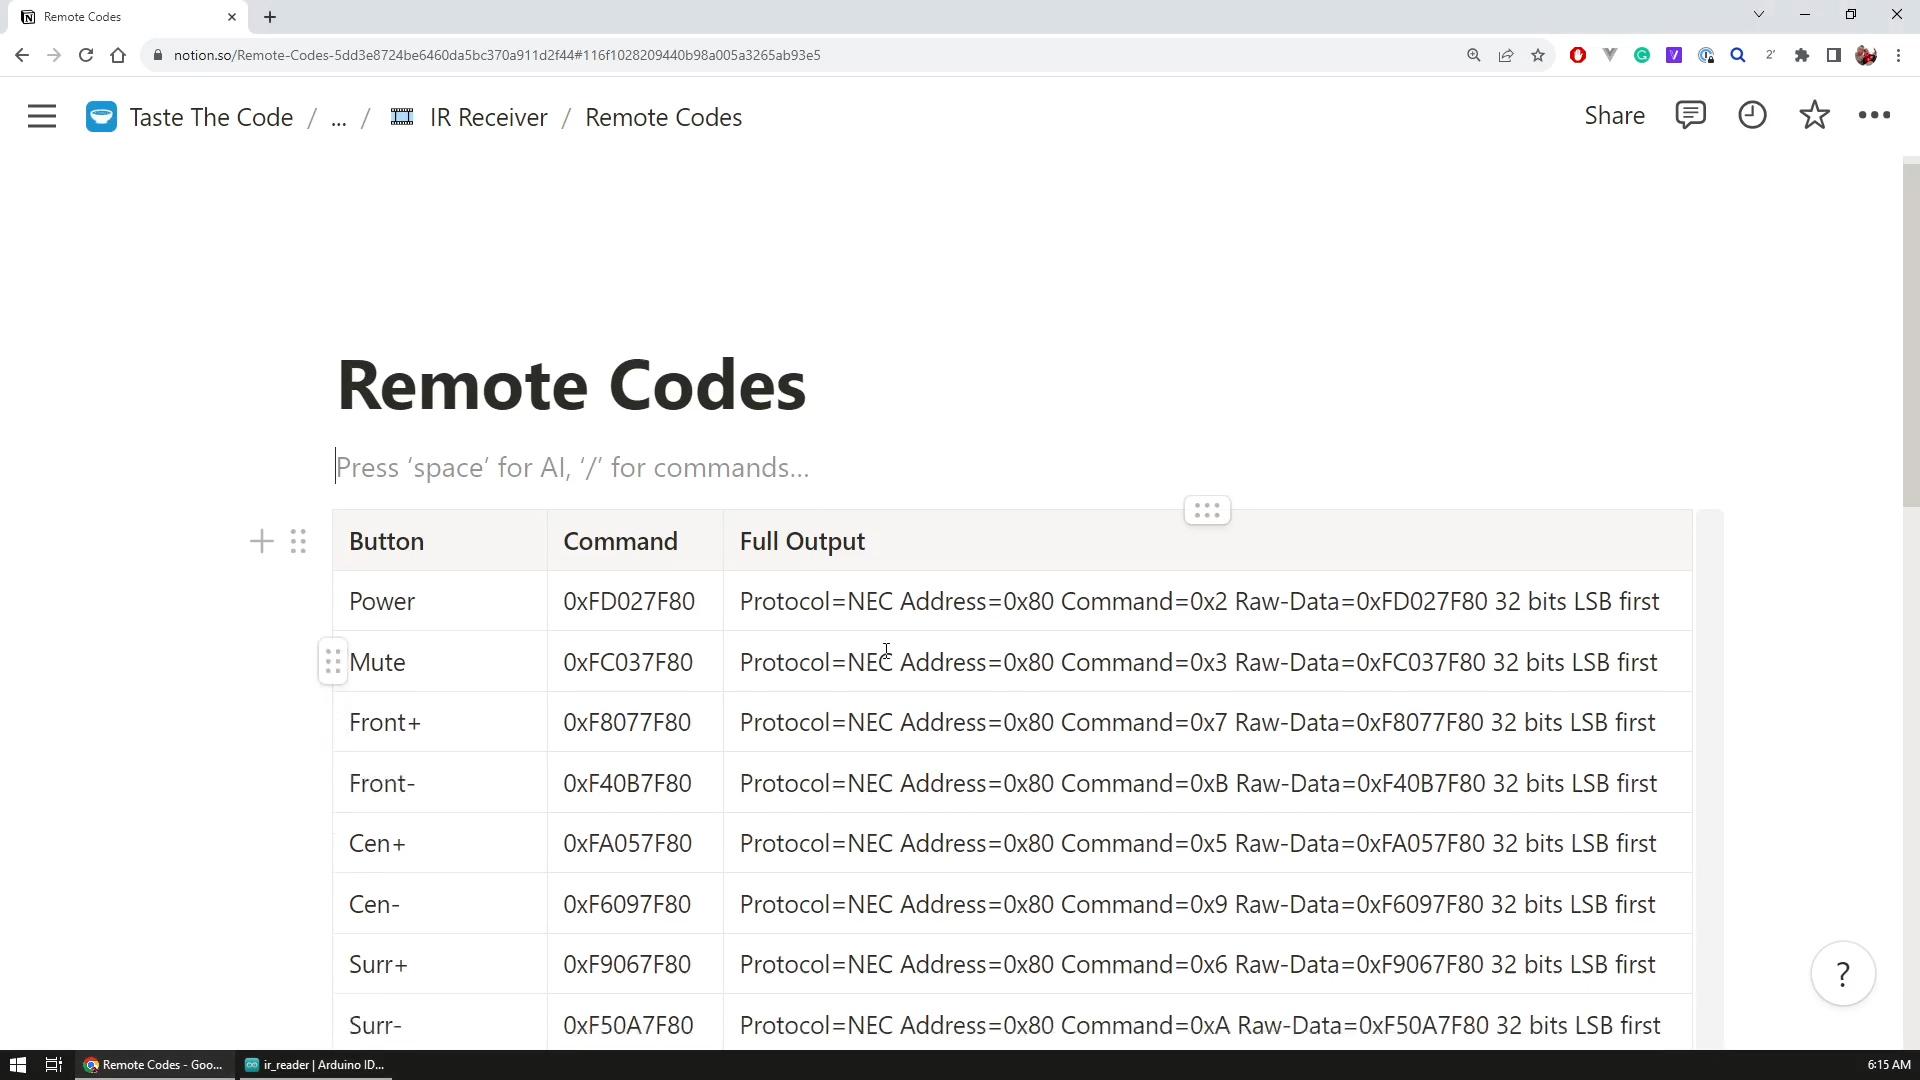1920x1080 pixels.
Task: Favorite this page using the star icon
Action: click(x=1814, y=115)
